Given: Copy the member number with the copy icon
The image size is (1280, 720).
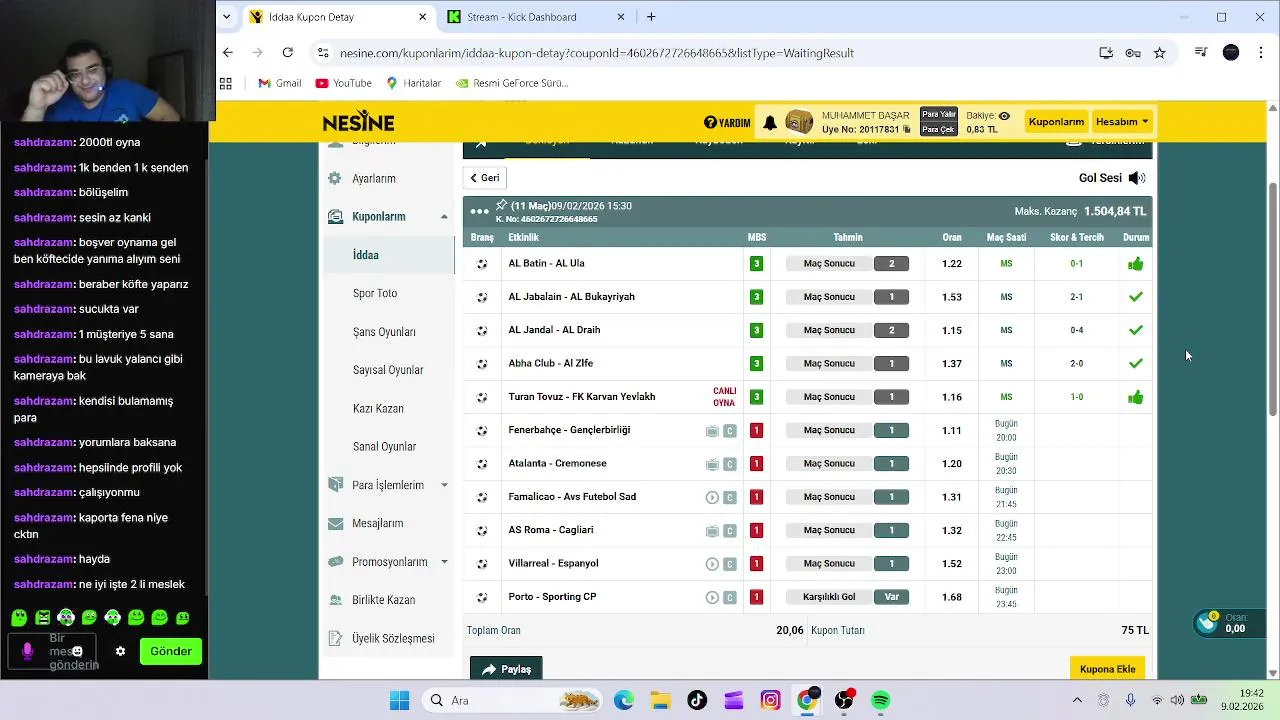Looking at the screenshot, I should coord(907,129).
